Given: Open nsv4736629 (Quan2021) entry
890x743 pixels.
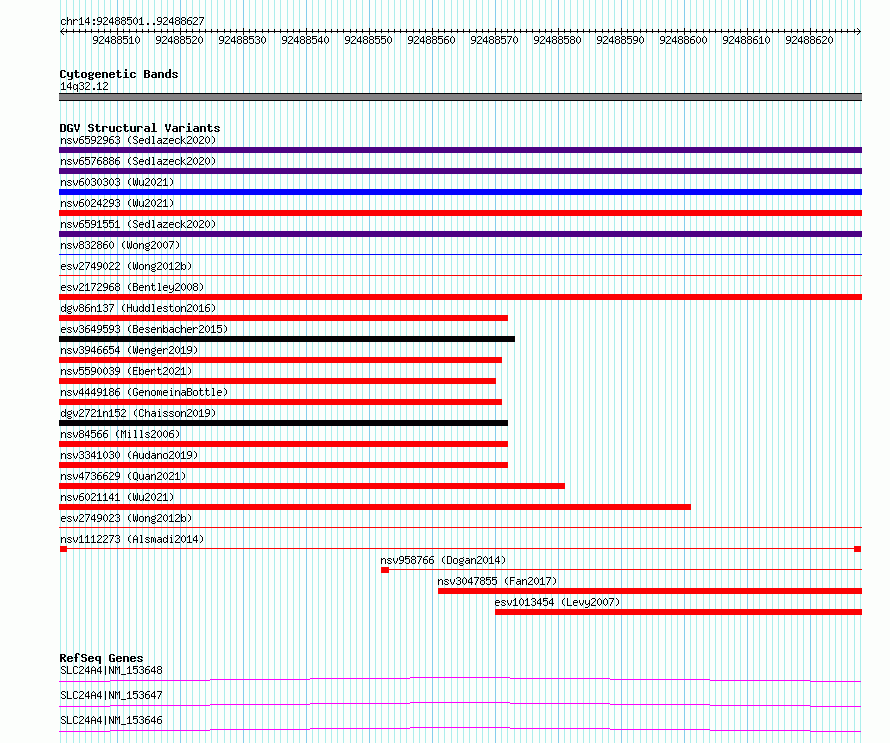Looking at the screenshot, I should [123, 476].
